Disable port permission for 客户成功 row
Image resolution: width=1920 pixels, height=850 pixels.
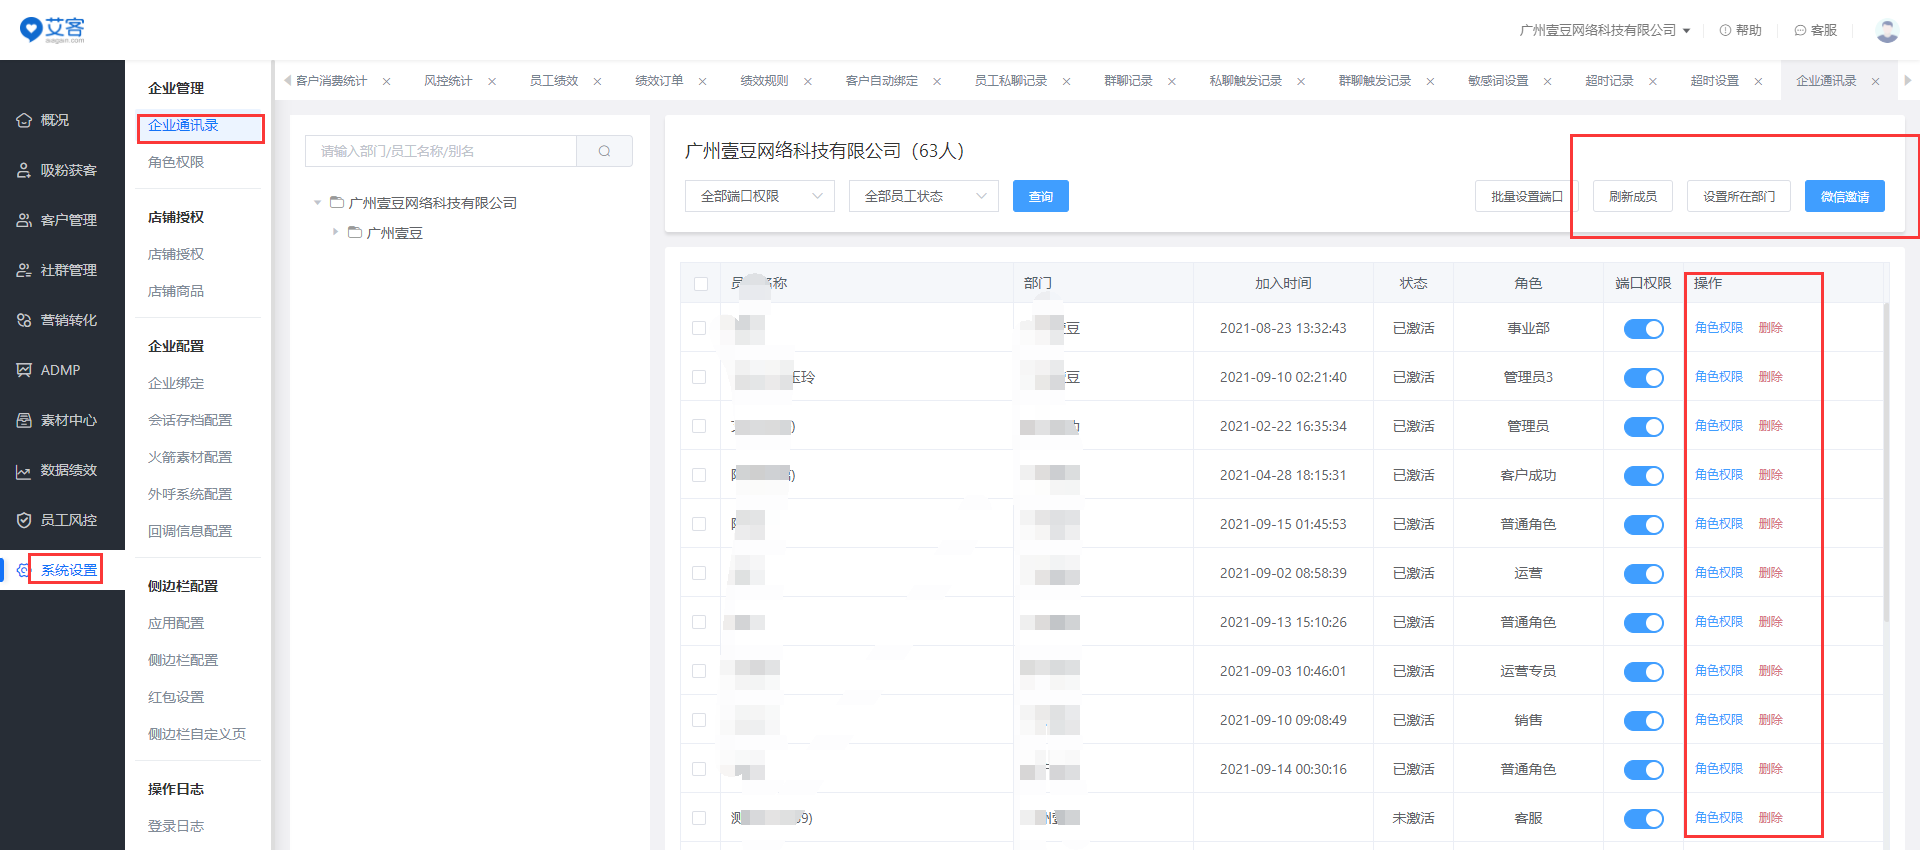click(x=1643, y=476)
